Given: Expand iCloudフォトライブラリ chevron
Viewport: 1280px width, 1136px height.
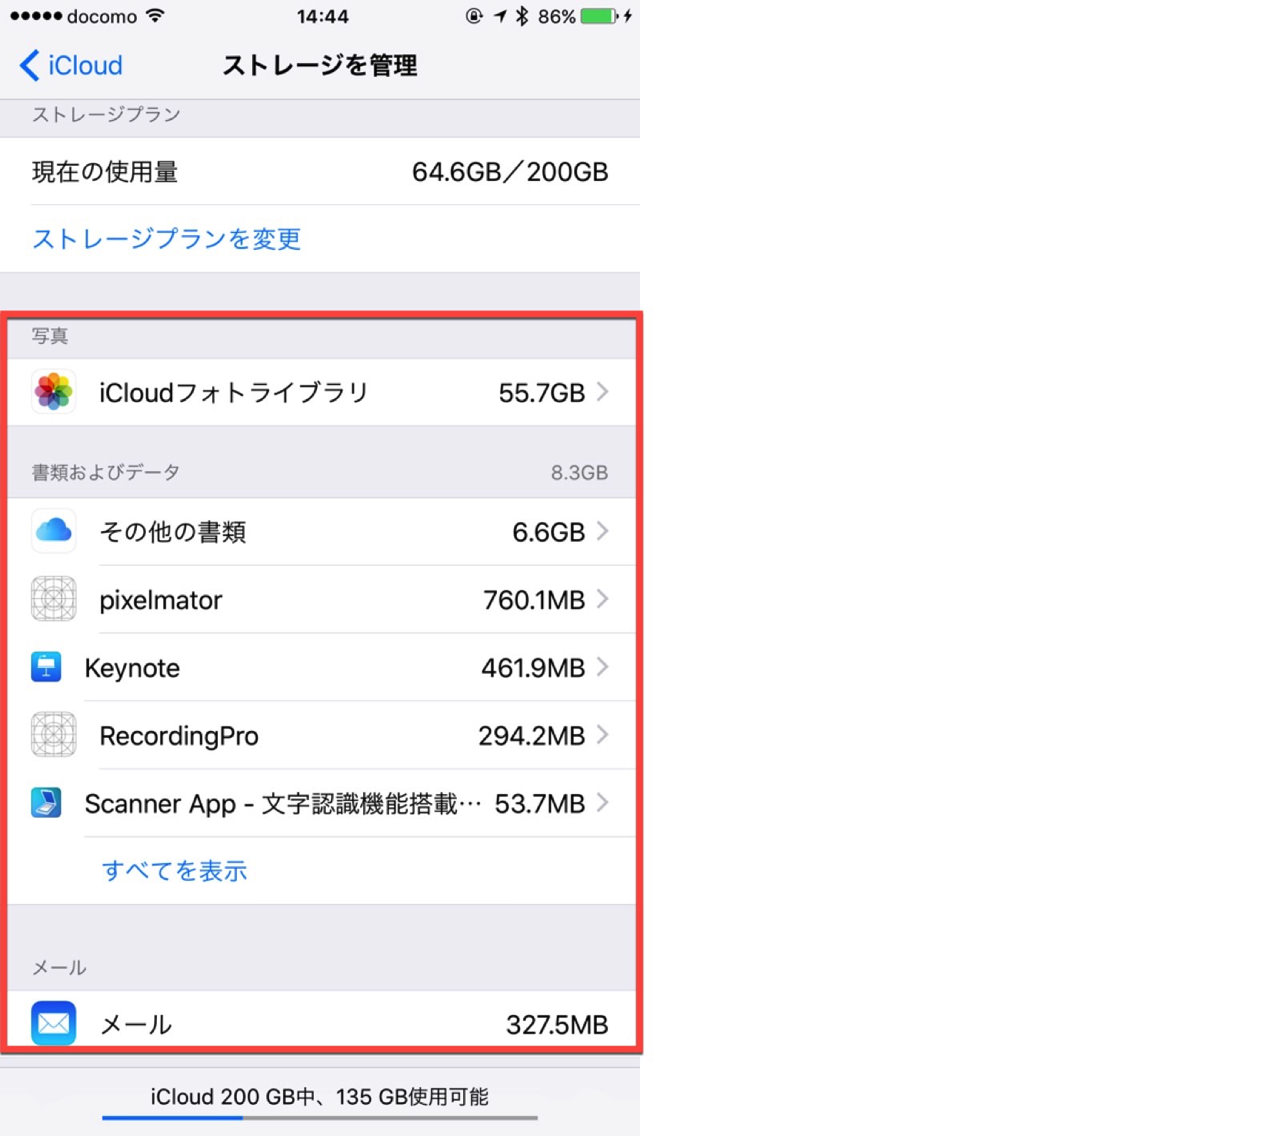Looking at the screenshot, I should click(x=603, y=392).
